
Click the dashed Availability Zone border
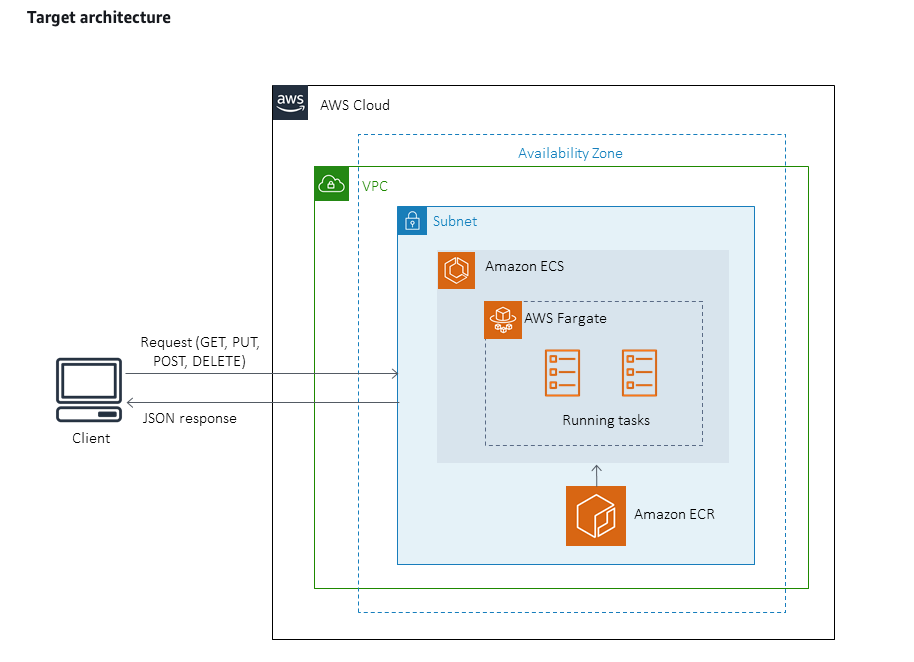(x=571, y=133)
